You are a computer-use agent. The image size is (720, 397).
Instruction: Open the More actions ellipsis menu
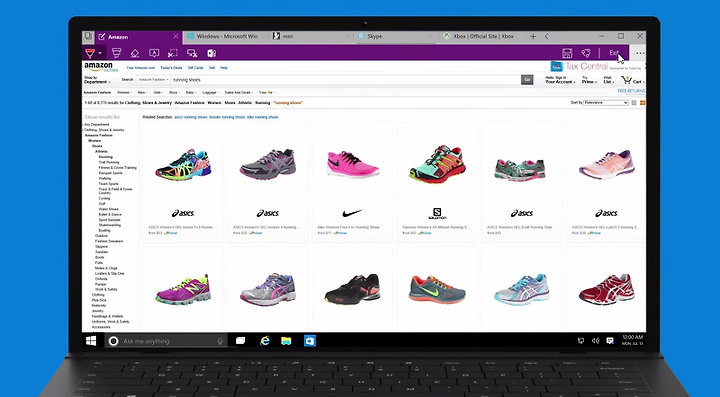[x=640, y=53]
